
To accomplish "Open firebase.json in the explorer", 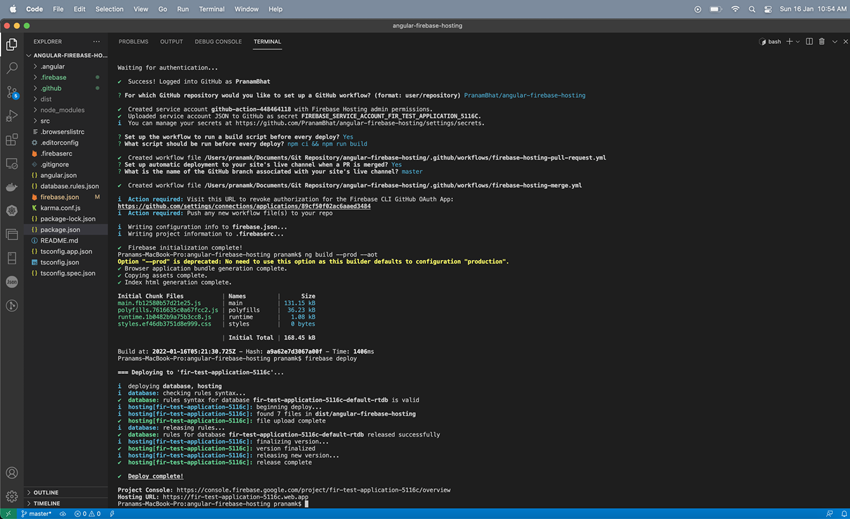I will (59, 197).
